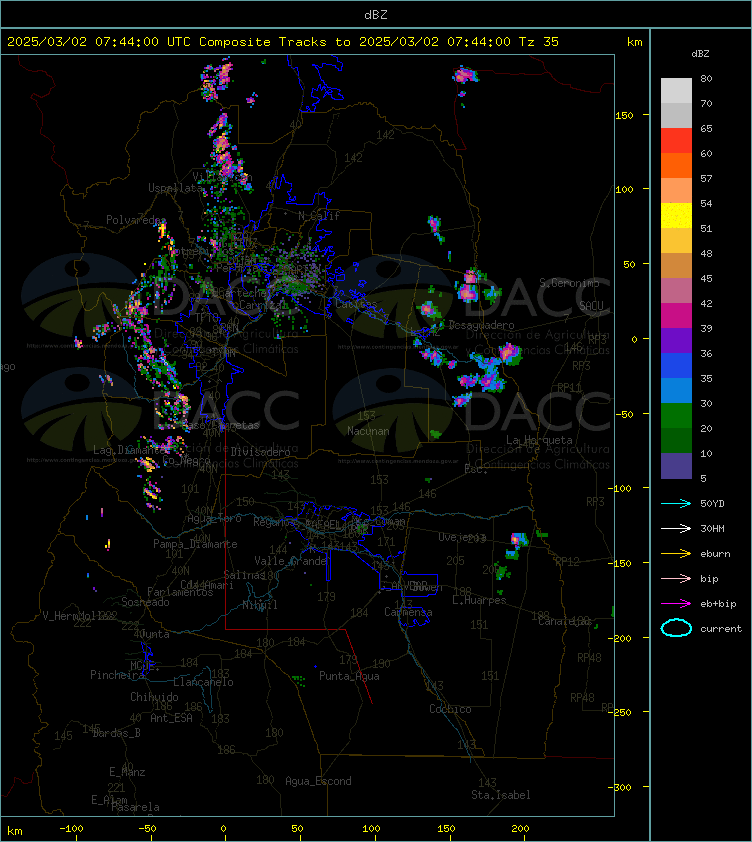This screenshot has width=752, height=842.
Task: Select the yellow 54 dBZ legend swatch
Action: pyautogui.click(x=676, y=215)
